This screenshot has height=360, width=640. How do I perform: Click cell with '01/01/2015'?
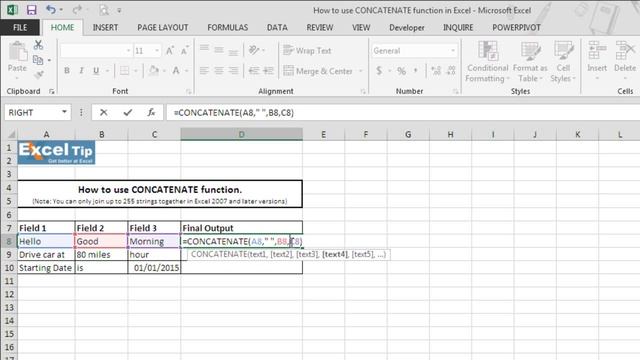click(154, 268)
